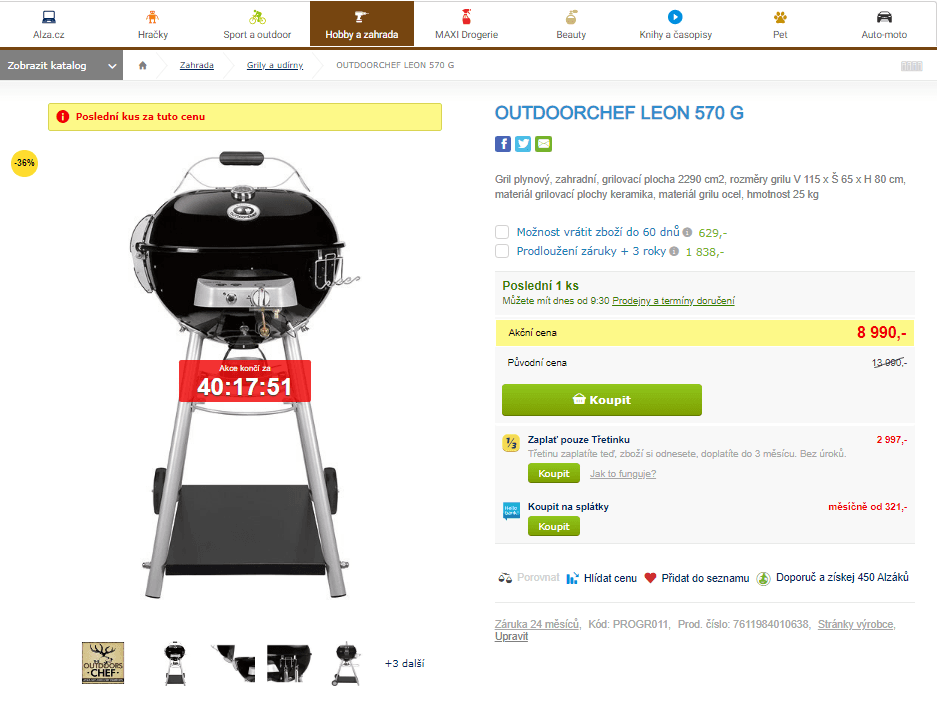Switch to the Beauty category

click(570, 16)
